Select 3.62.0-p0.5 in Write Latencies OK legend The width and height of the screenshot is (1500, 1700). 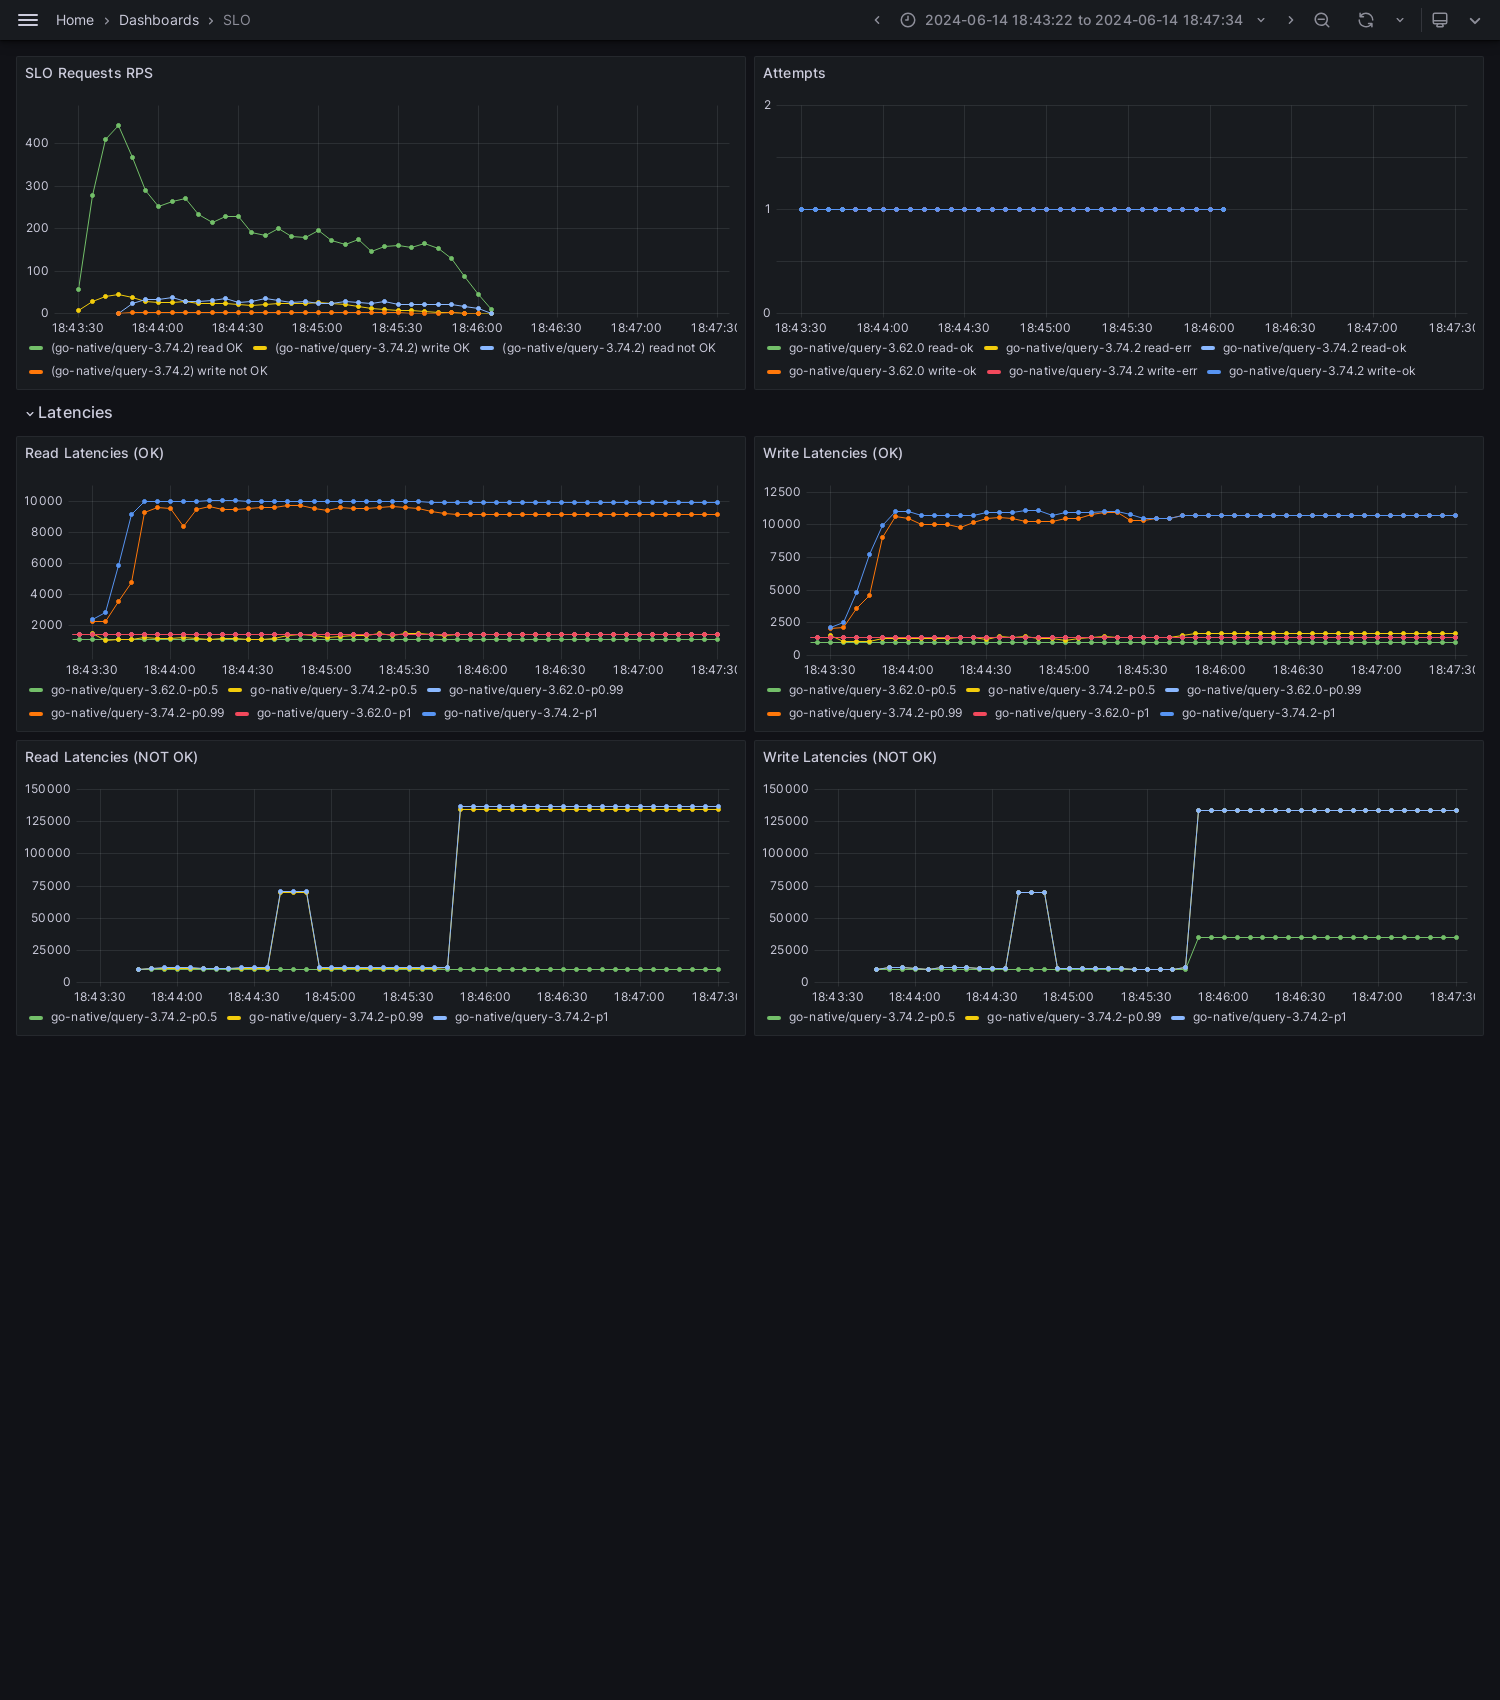872,690
